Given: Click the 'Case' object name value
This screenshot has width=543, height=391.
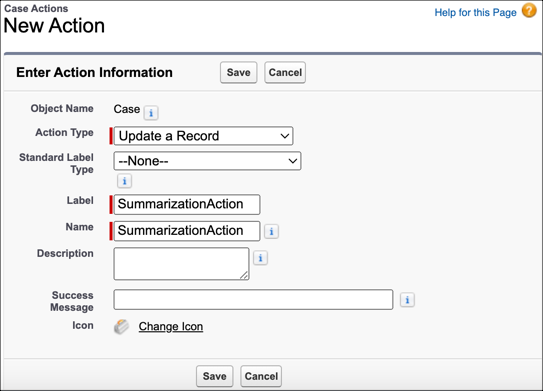Looking at the screenshot, I should [127, 109].
